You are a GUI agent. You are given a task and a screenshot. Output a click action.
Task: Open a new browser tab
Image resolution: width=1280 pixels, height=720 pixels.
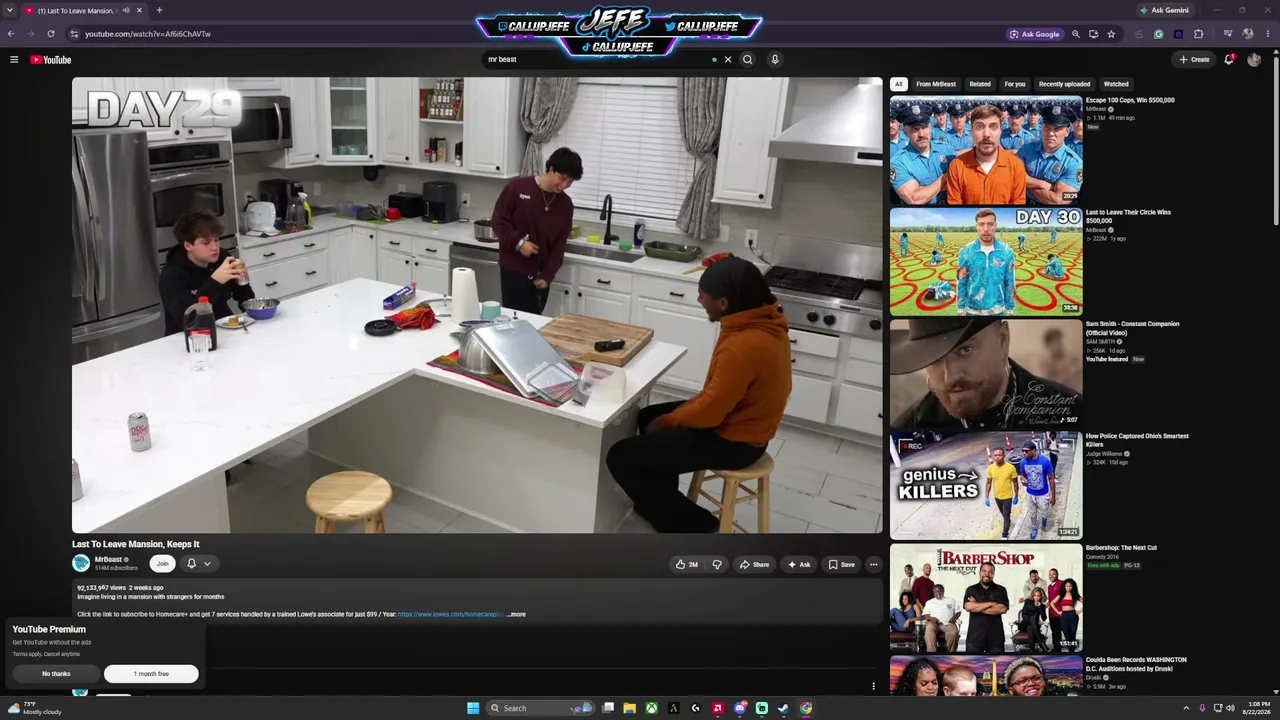tap(159, 10)
